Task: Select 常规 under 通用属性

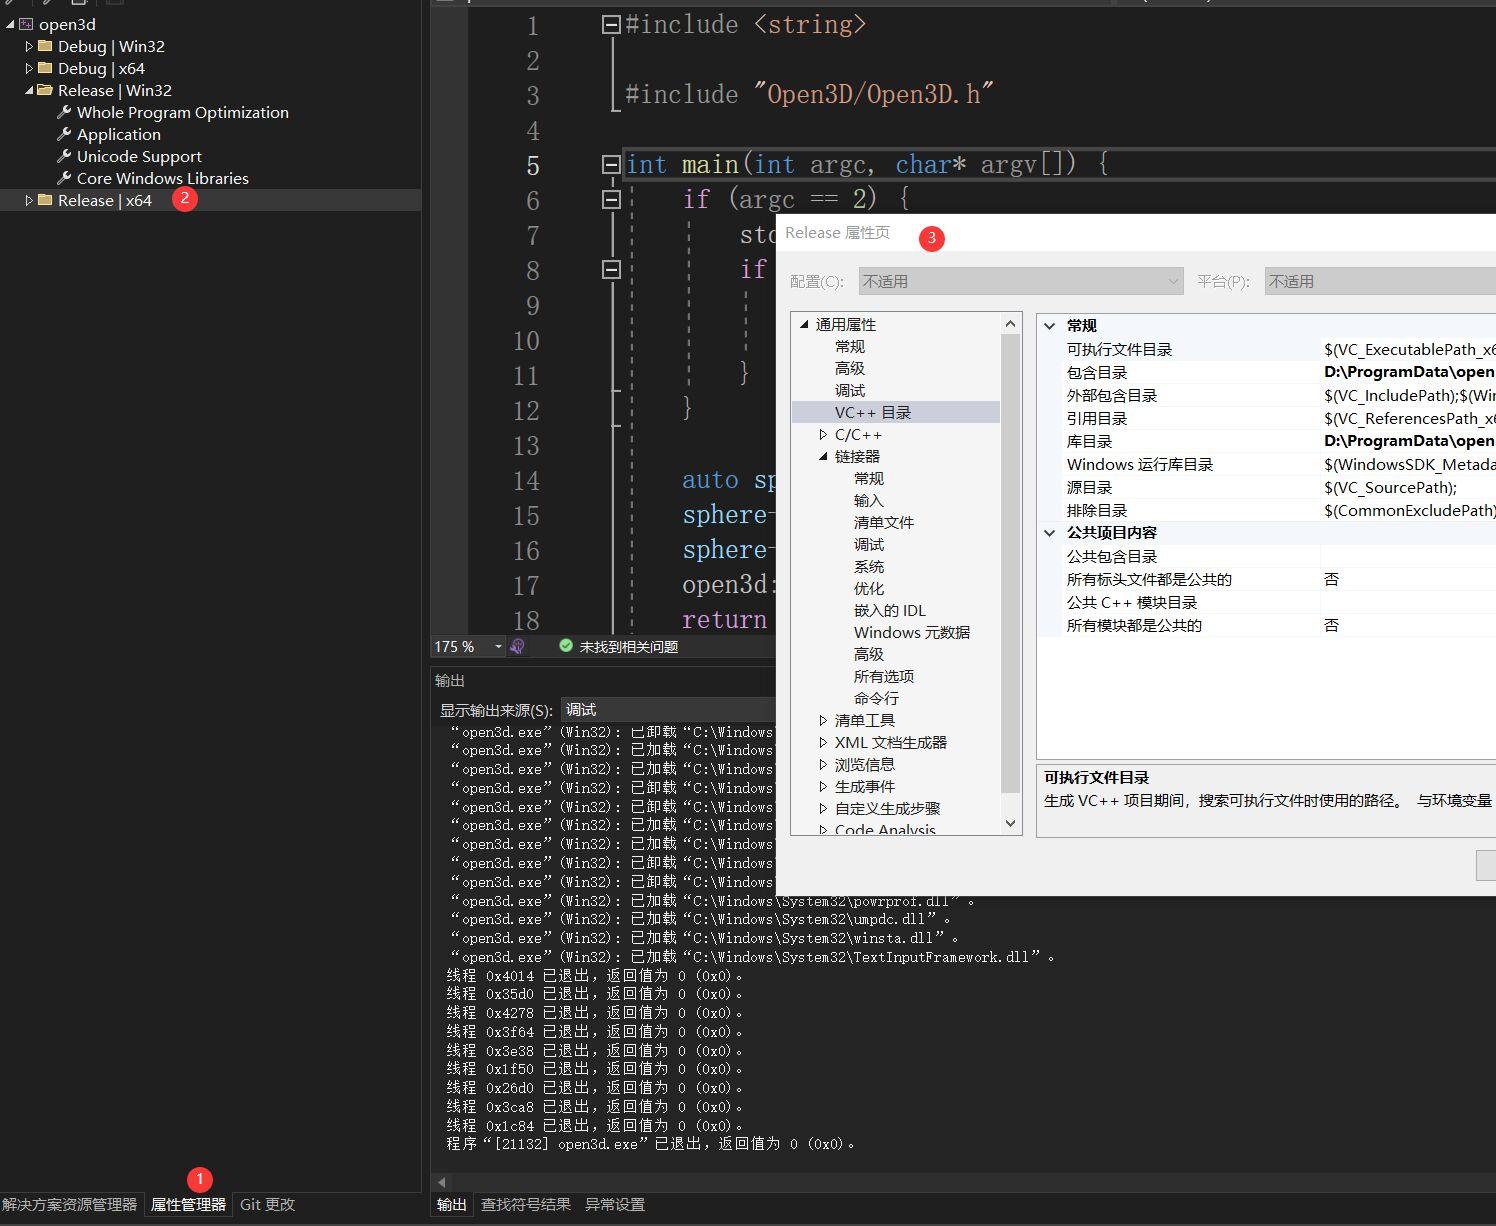Action: pos(850,346)
